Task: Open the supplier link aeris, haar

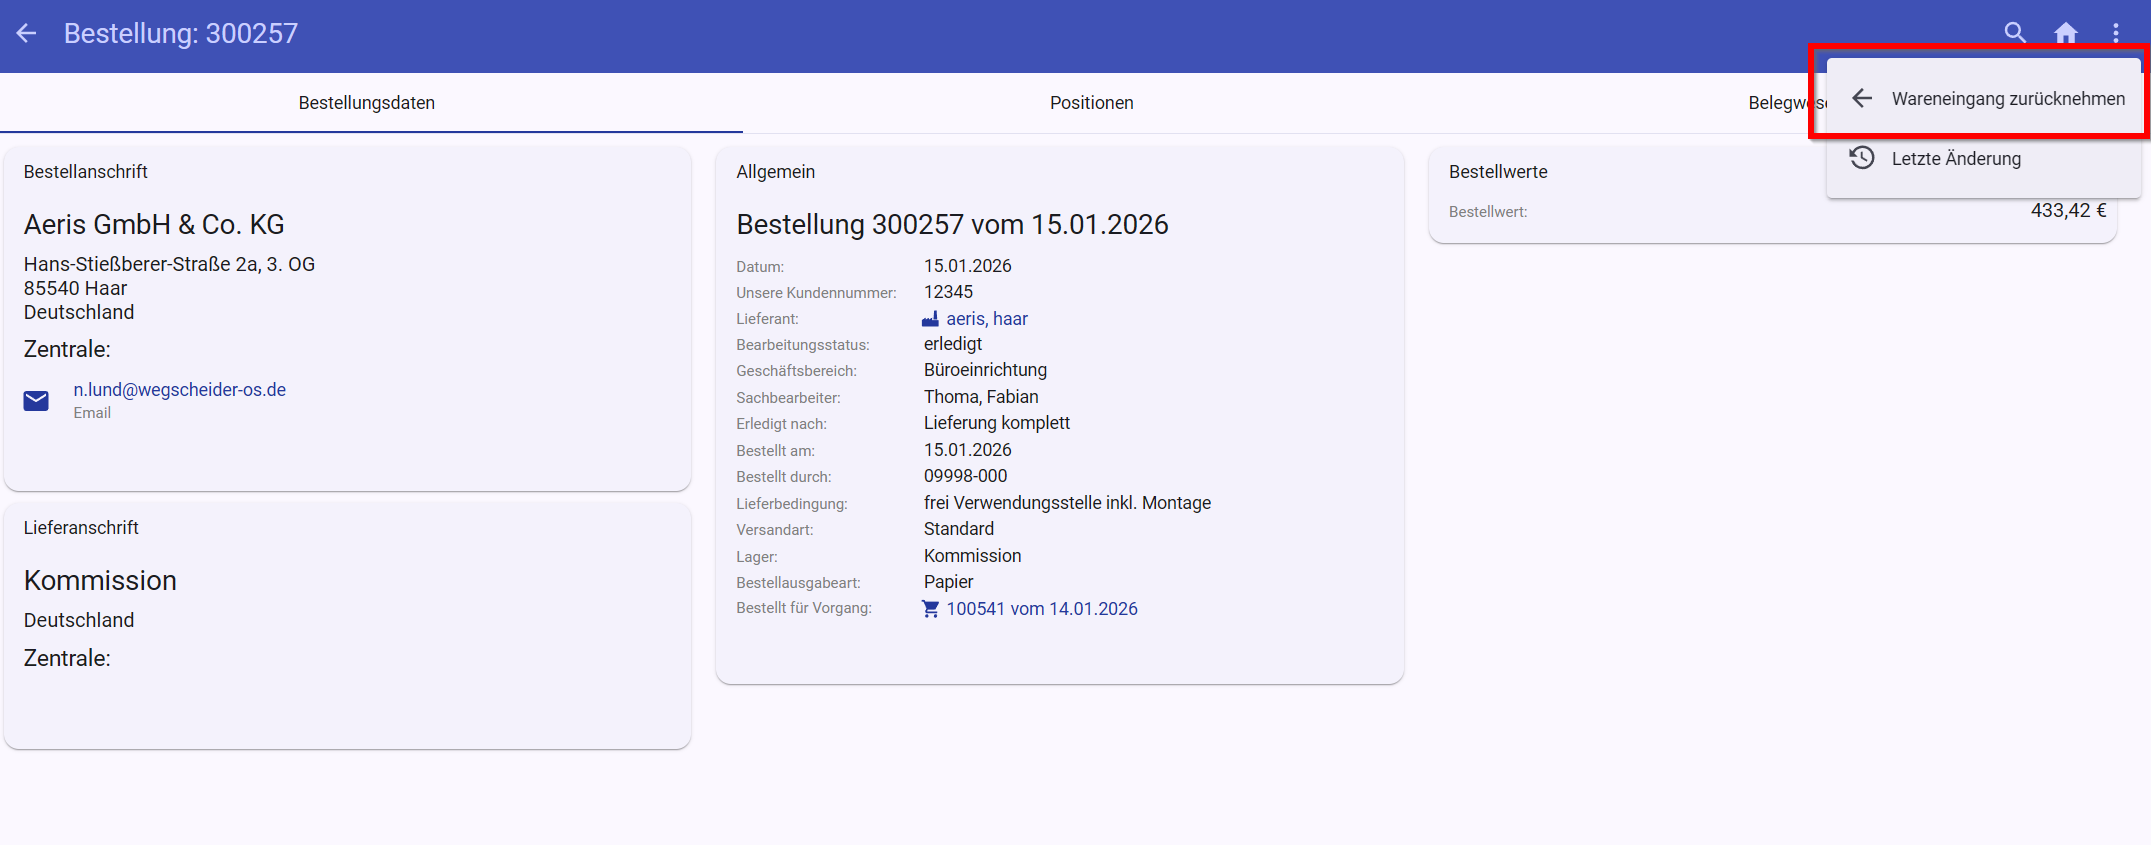Action: 986,319
